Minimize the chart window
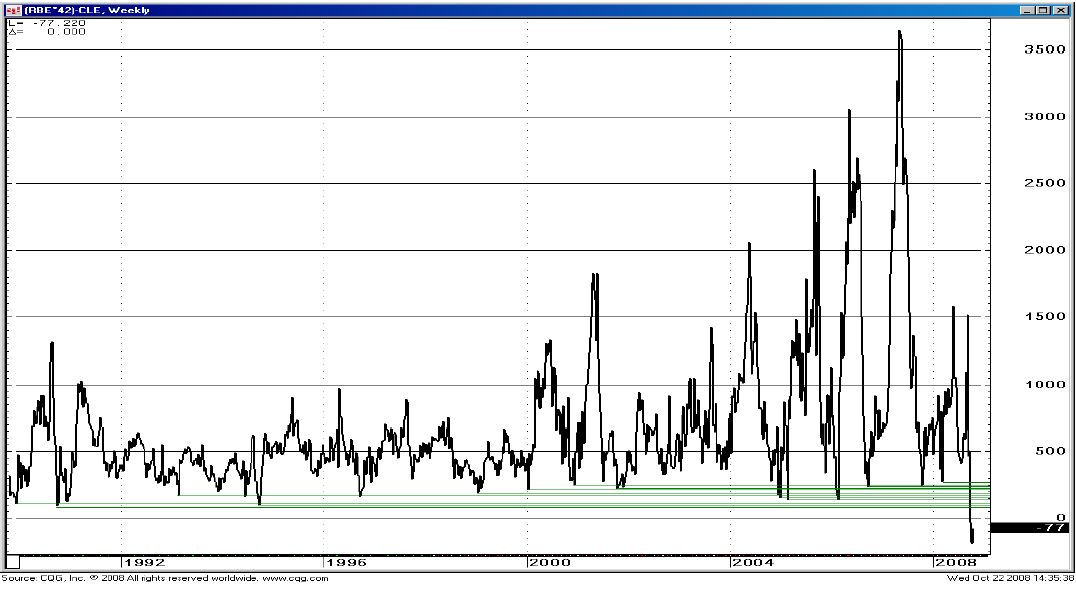The height and width of the screenshot is (590, 1076). coord(1027,10)
